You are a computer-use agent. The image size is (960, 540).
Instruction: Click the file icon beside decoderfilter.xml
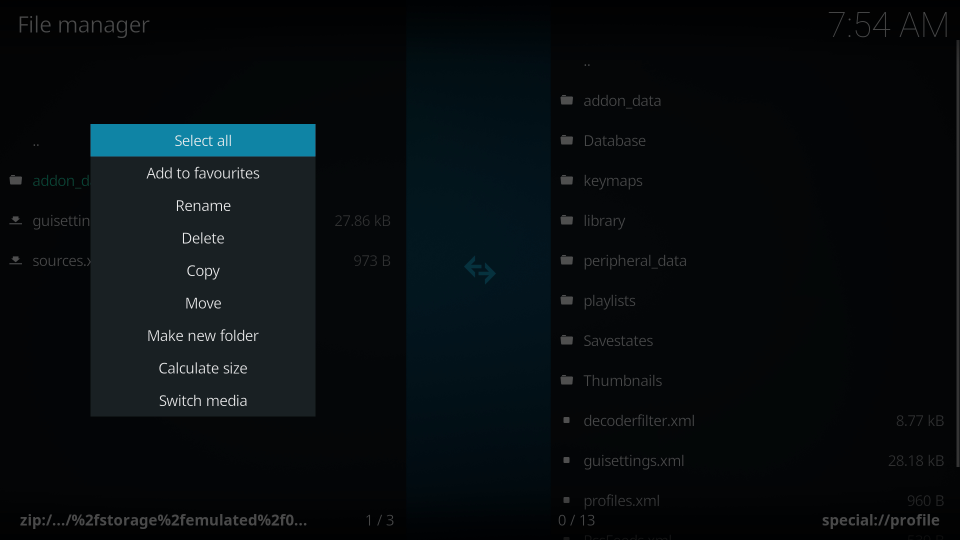click(567, 421)
